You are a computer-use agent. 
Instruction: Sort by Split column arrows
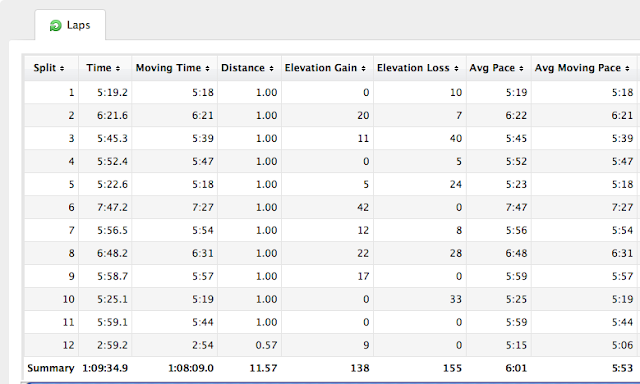point(62,69)
